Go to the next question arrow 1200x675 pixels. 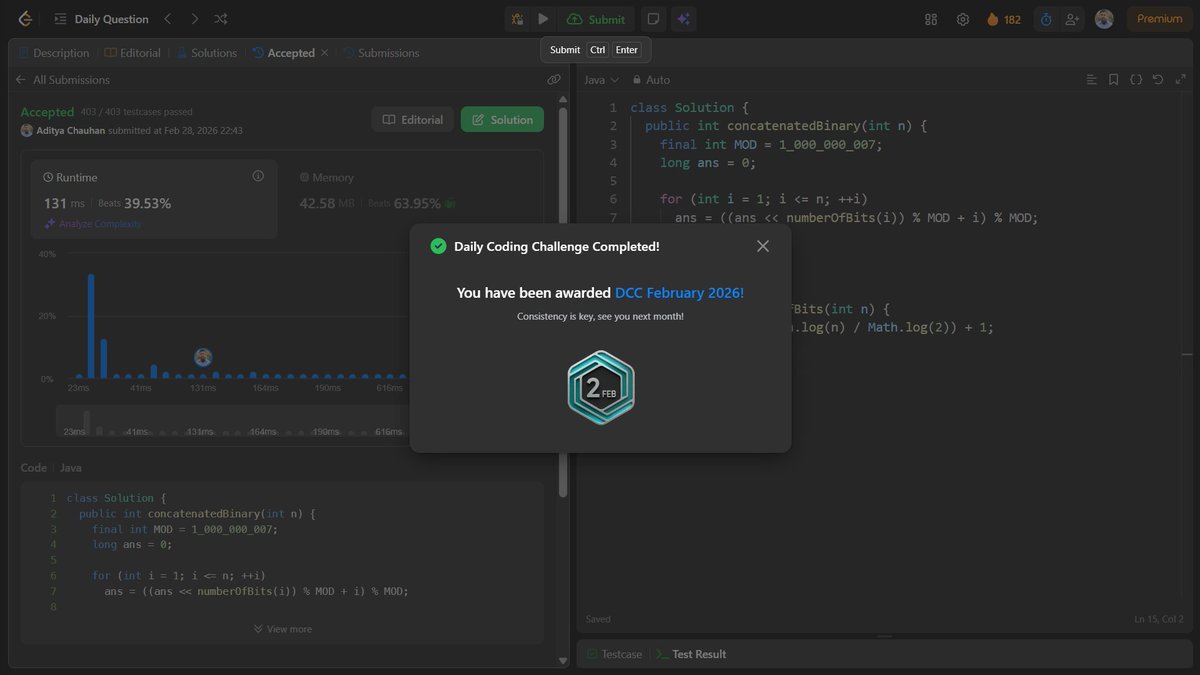coord(195,19)
